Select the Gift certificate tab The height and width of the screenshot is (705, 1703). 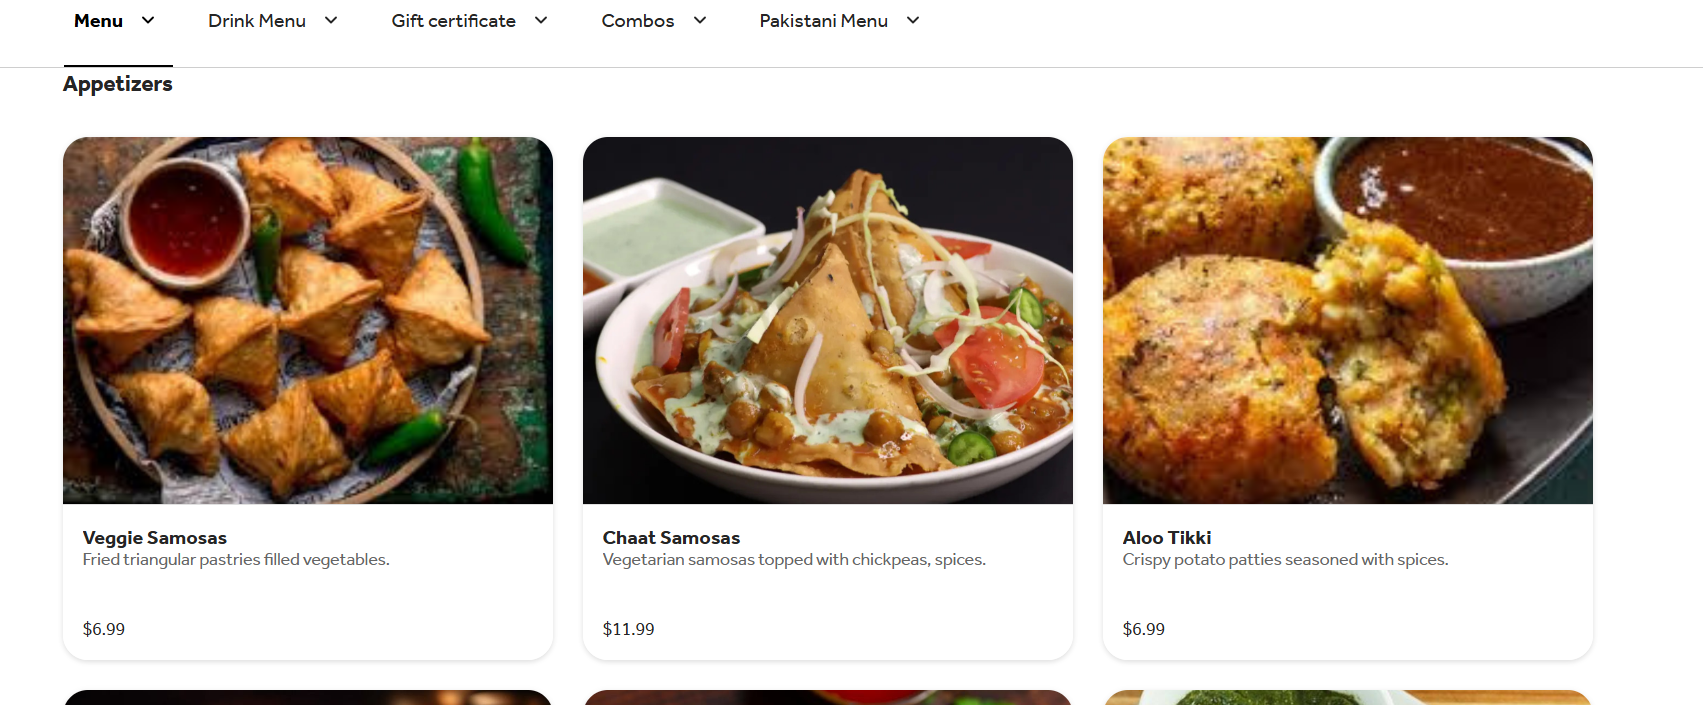(453, 20)
